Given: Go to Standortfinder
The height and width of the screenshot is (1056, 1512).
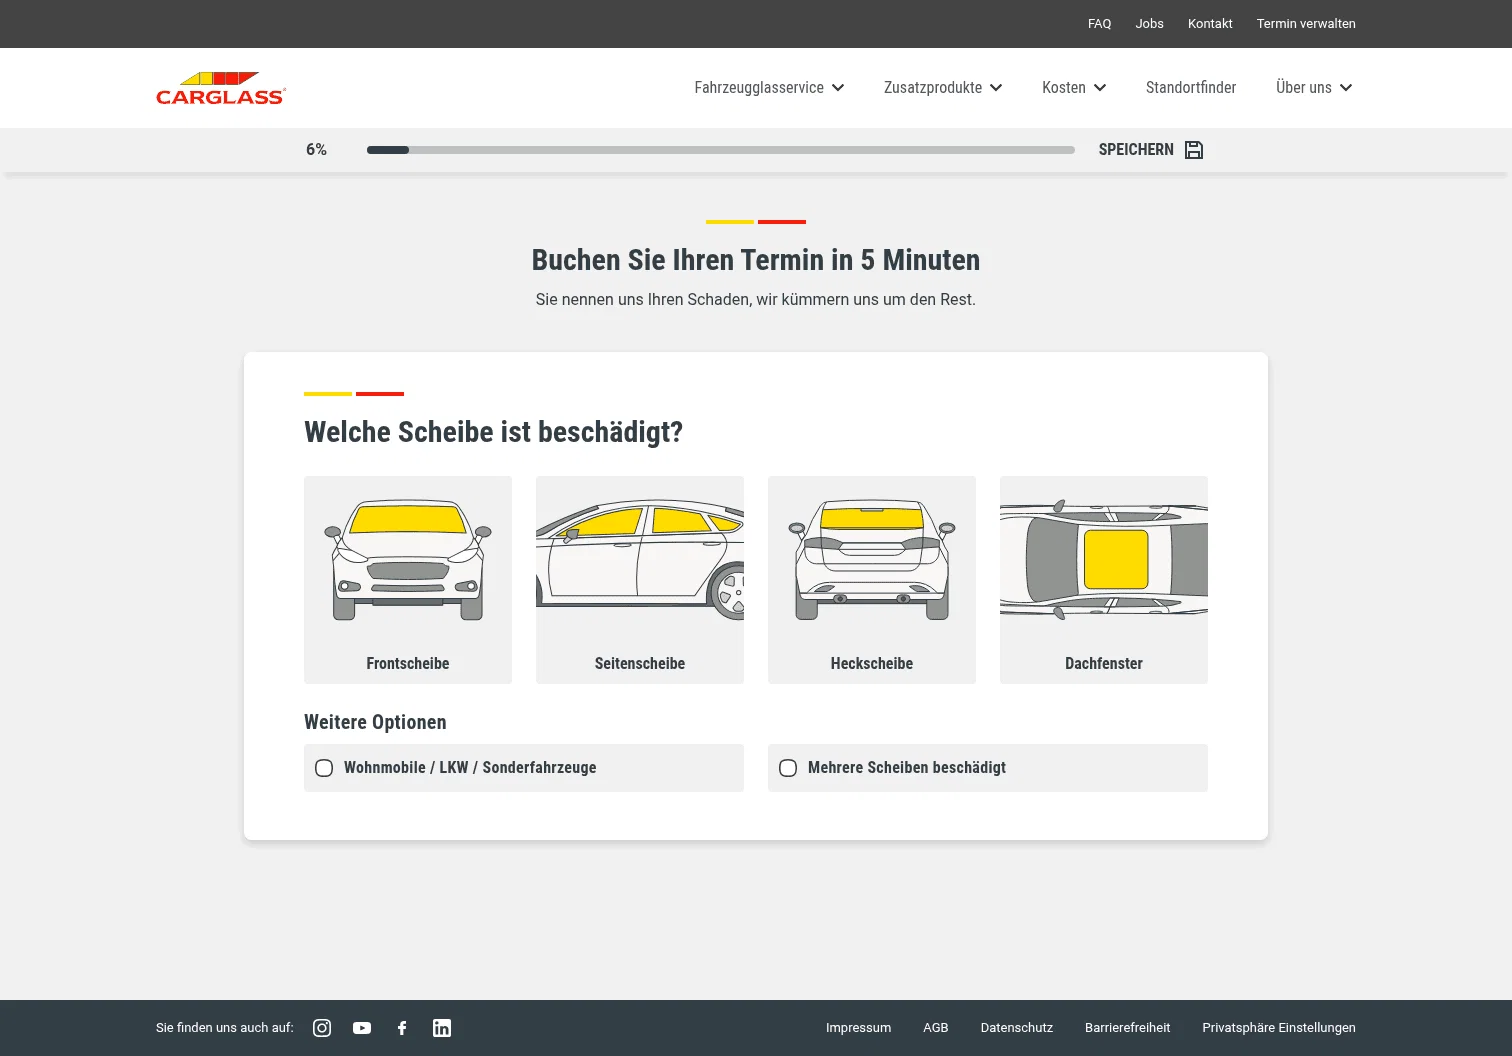Looking at the screenshot, I should [x=1191, y=88].
